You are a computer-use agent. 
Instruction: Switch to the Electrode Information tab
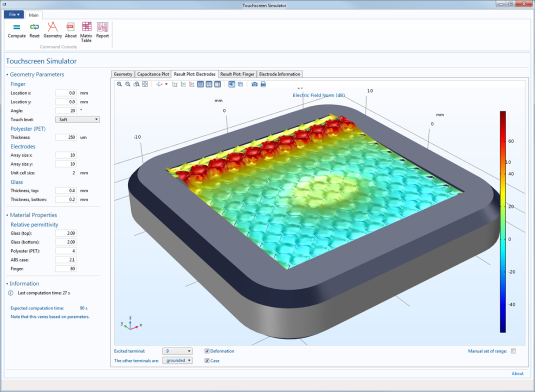(x=279, y=74)
